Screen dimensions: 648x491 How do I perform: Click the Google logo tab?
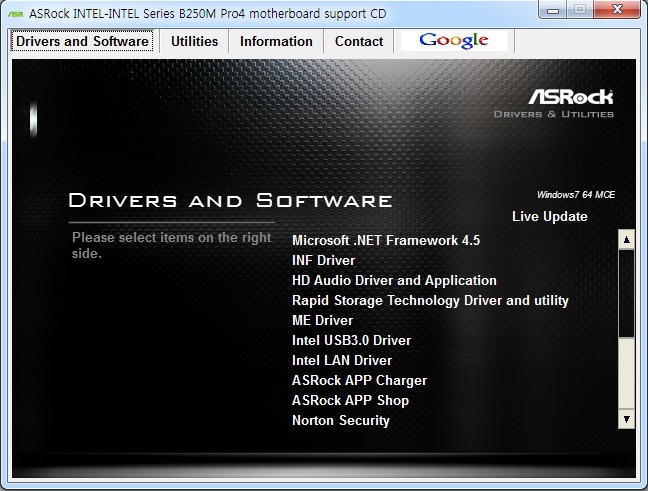454,41
